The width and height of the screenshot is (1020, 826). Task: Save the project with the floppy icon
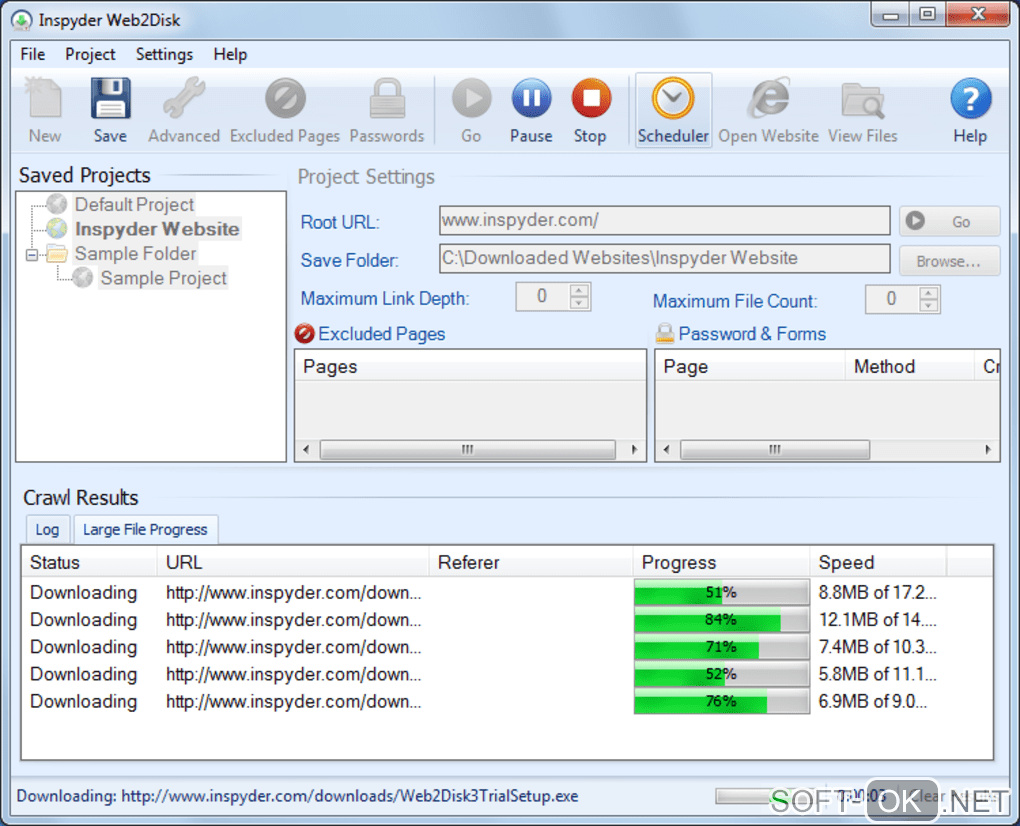click(110, 99)
